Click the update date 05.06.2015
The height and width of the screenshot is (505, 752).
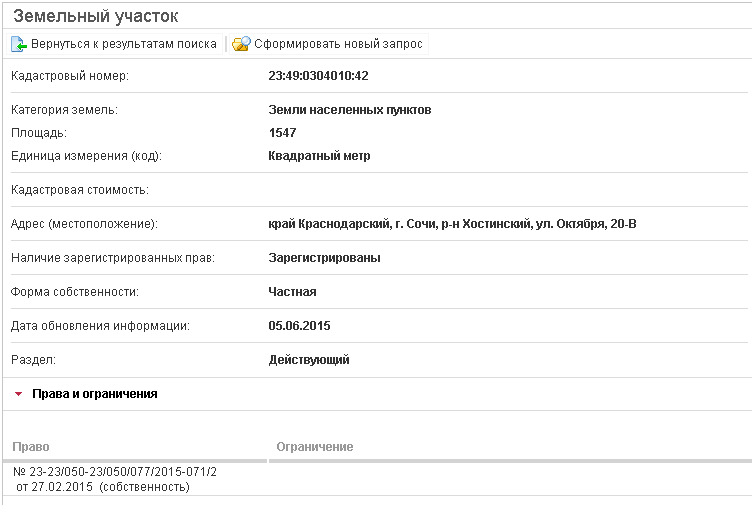tap(299, 326)
